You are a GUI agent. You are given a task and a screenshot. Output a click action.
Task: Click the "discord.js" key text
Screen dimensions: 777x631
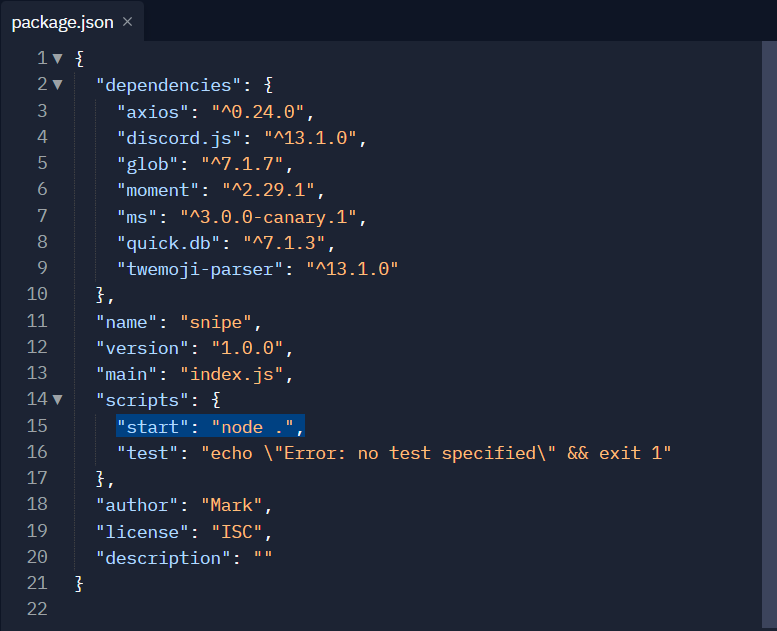tap(179, 138)
